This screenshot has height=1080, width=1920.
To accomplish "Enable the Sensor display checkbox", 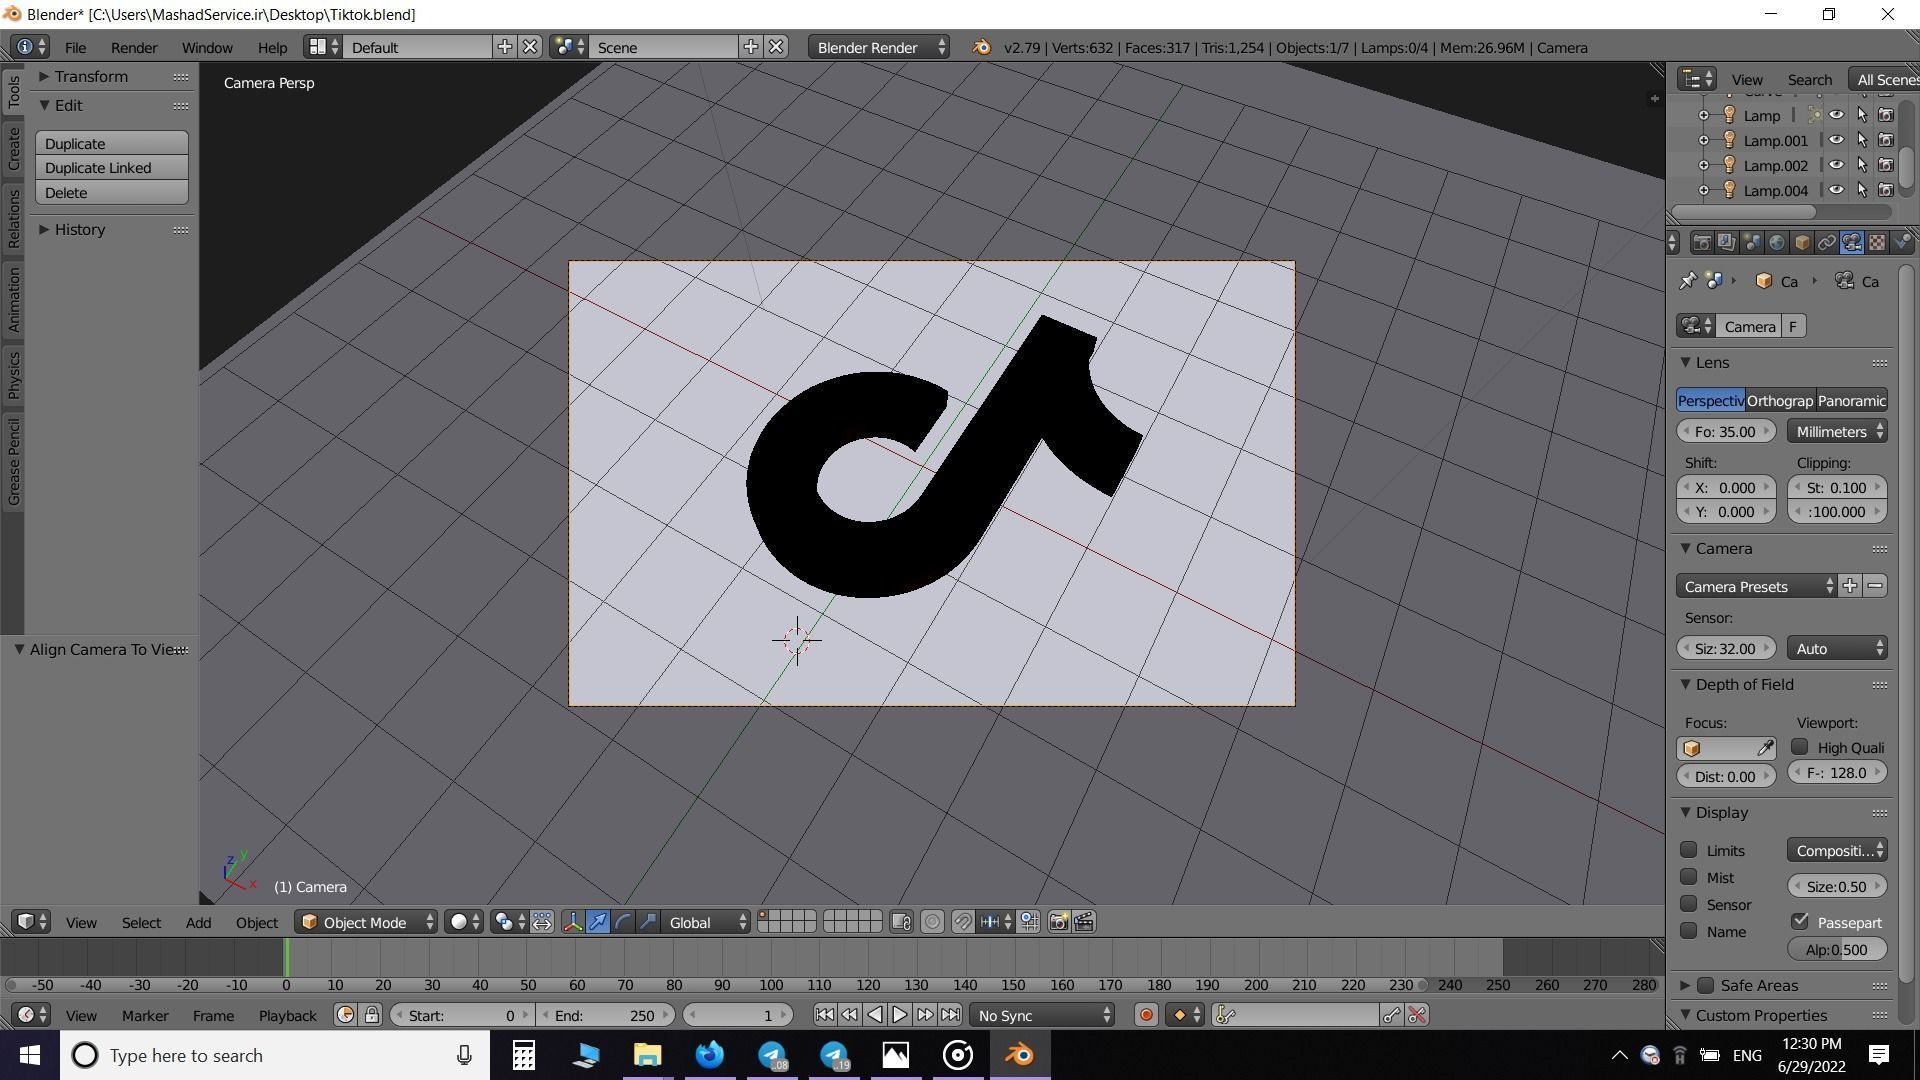I will click(x=1689, y=904).
